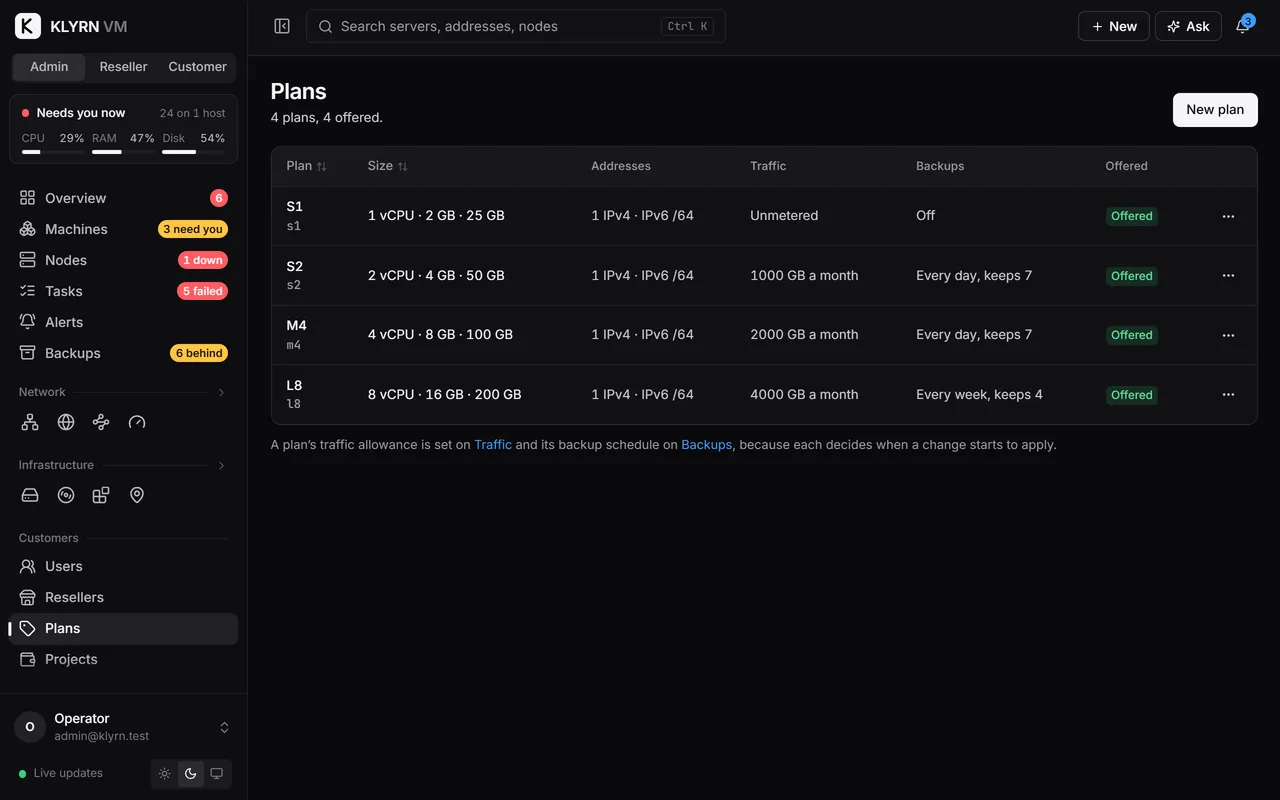Open the notifications bell
The image size is (1280, 800).
1243,26
